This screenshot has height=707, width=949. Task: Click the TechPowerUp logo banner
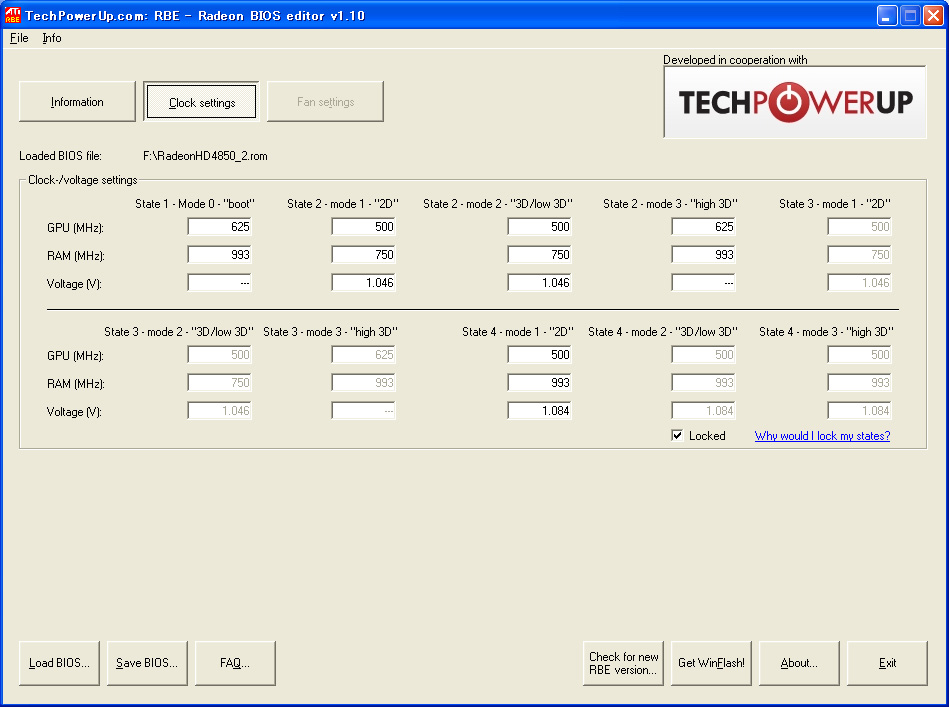click(795, 102)
